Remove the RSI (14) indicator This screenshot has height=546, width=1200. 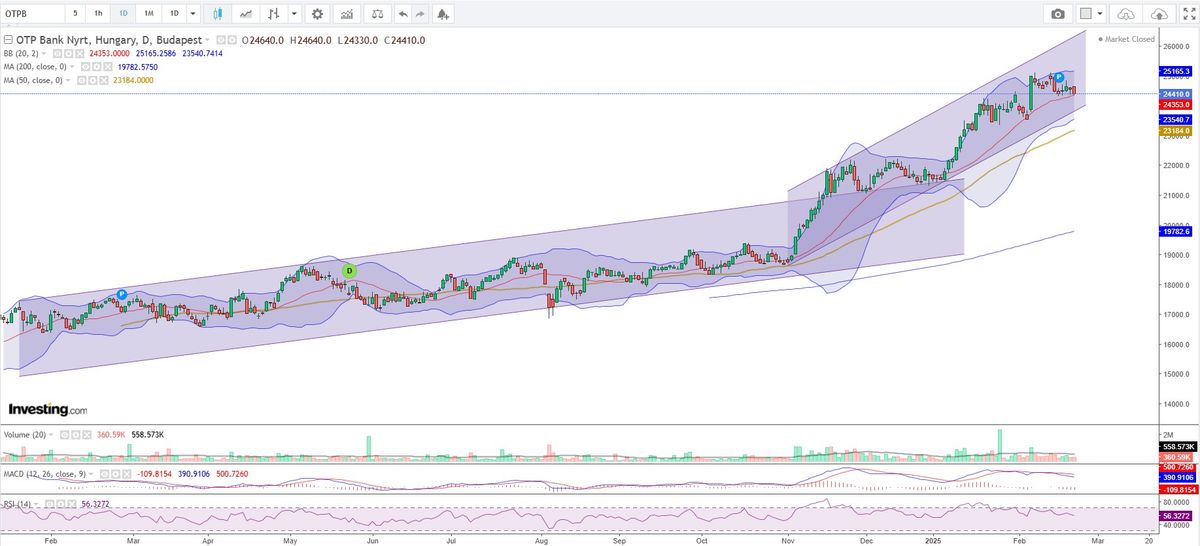(x=72, y=504)
